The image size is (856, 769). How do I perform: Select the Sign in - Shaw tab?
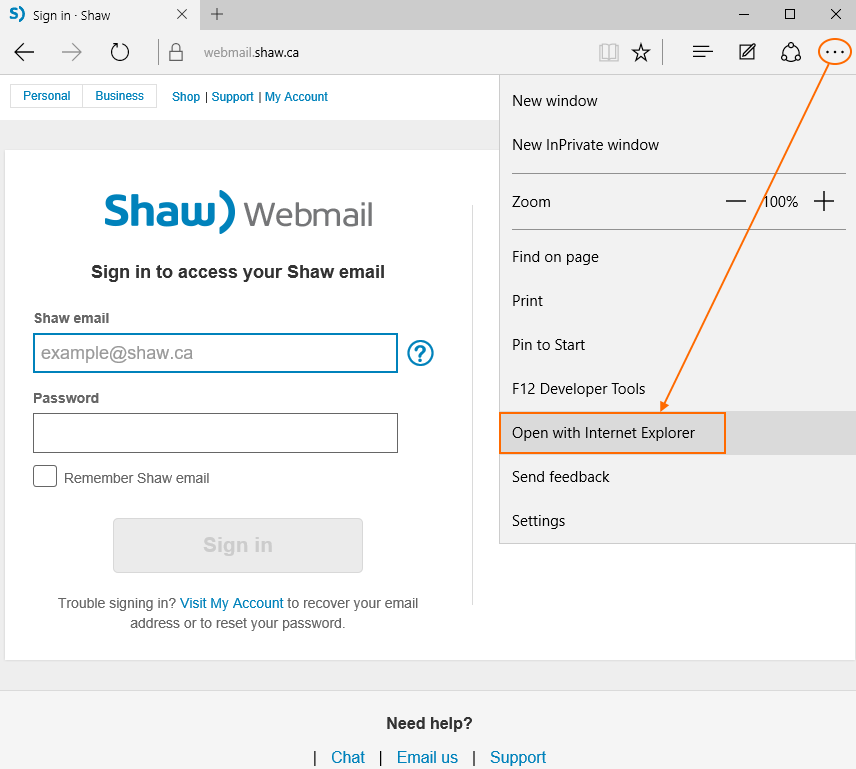coord(98,15)
